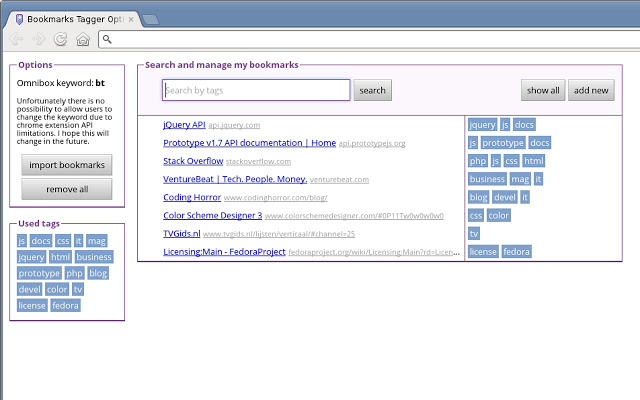Click the www.codinghorror.com/blog/ URL
The height and width of the screenshot is (400, 640).
point(276,198)
